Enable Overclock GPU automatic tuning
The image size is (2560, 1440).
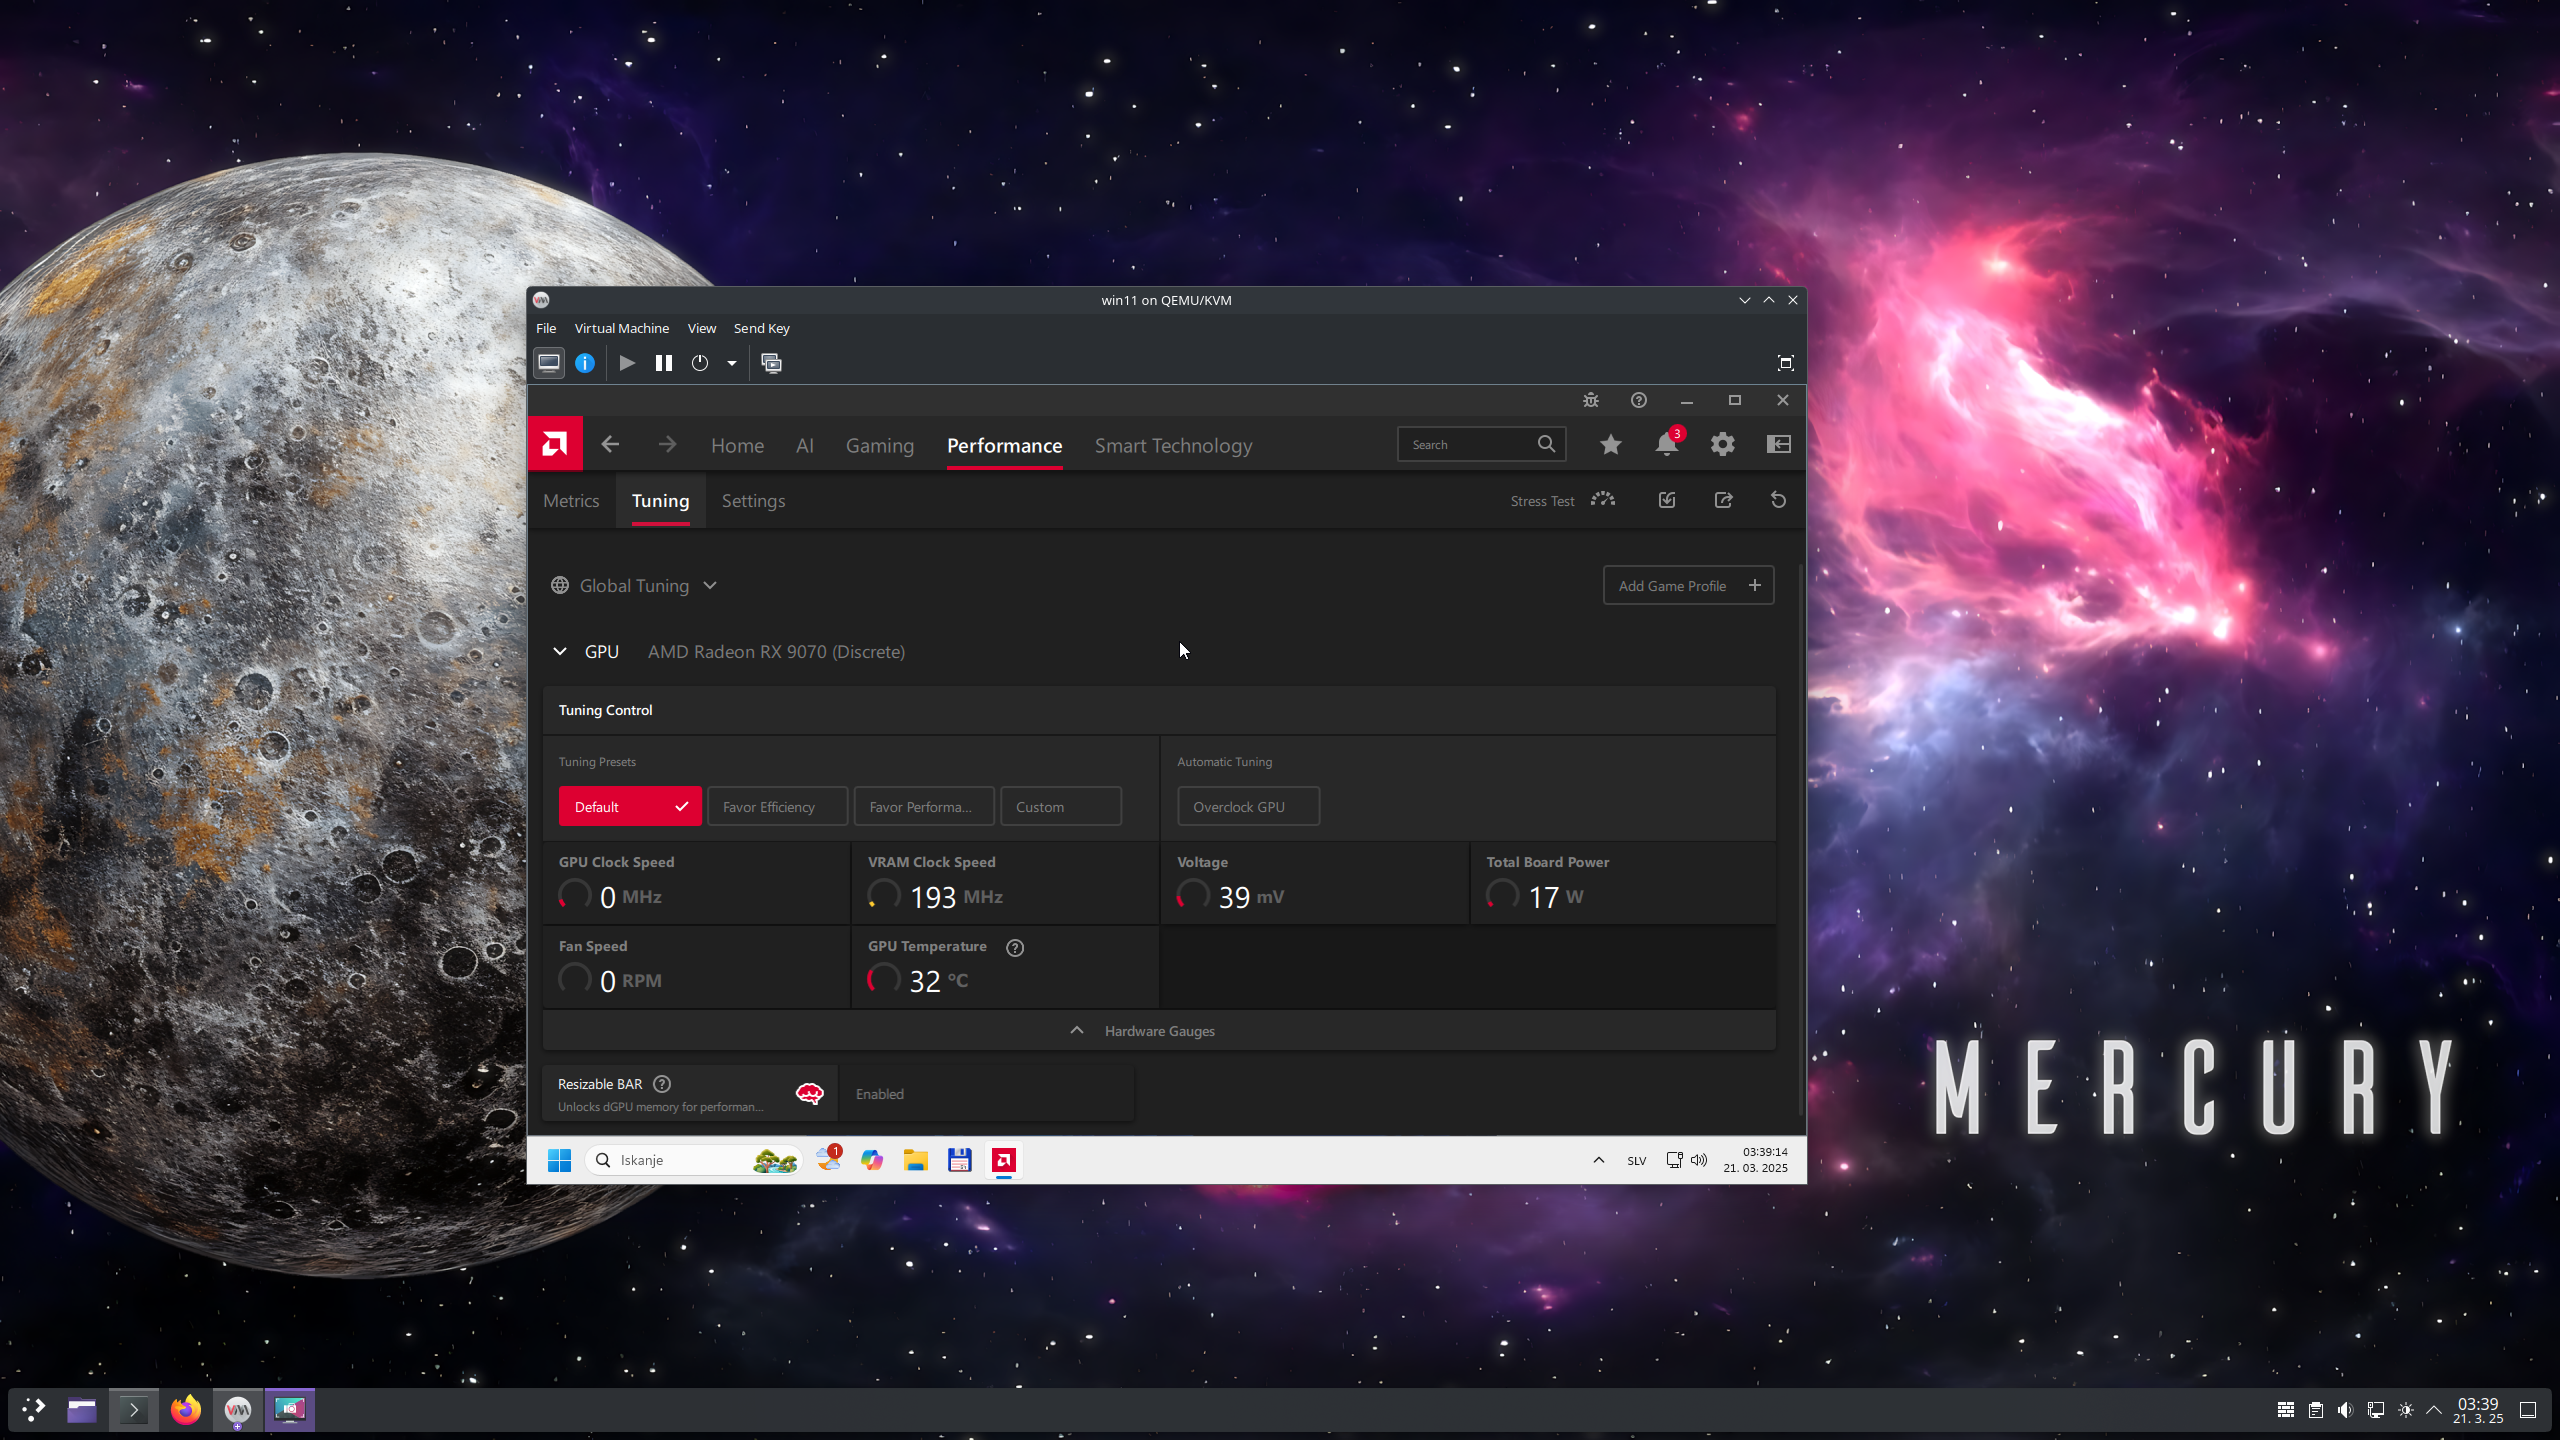coord(1248,806)
